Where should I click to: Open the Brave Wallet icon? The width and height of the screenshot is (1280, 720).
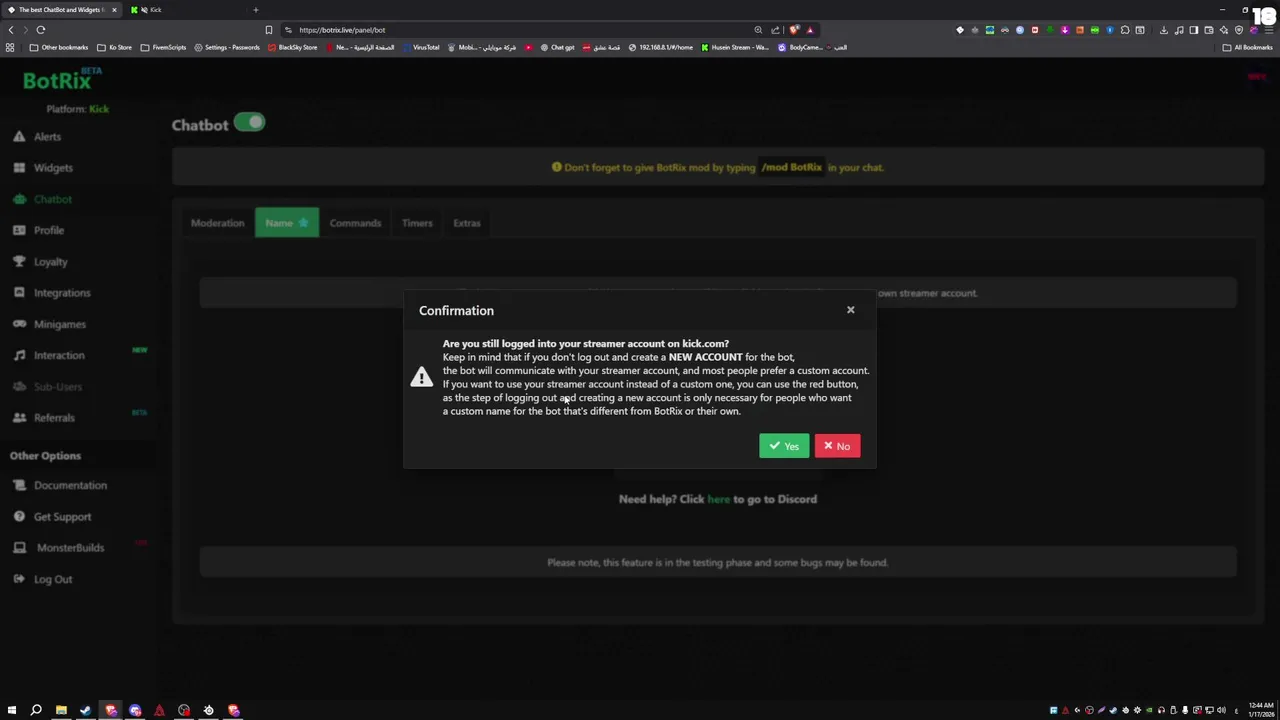coord(1209,30)
